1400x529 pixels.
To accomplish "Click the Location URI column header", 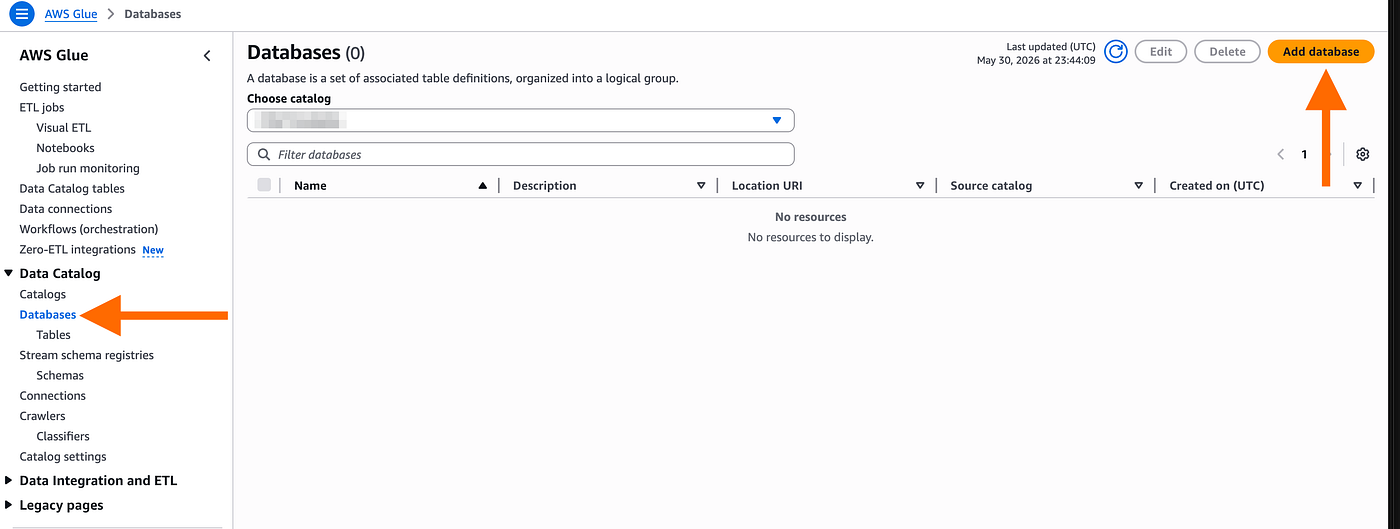I will [767, 186].
